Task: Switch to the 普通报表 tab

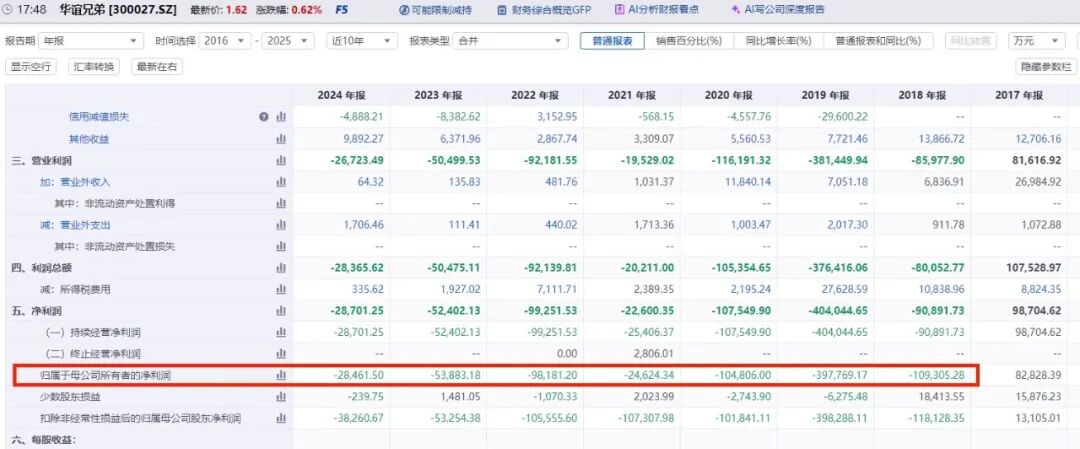Action: 612,41
